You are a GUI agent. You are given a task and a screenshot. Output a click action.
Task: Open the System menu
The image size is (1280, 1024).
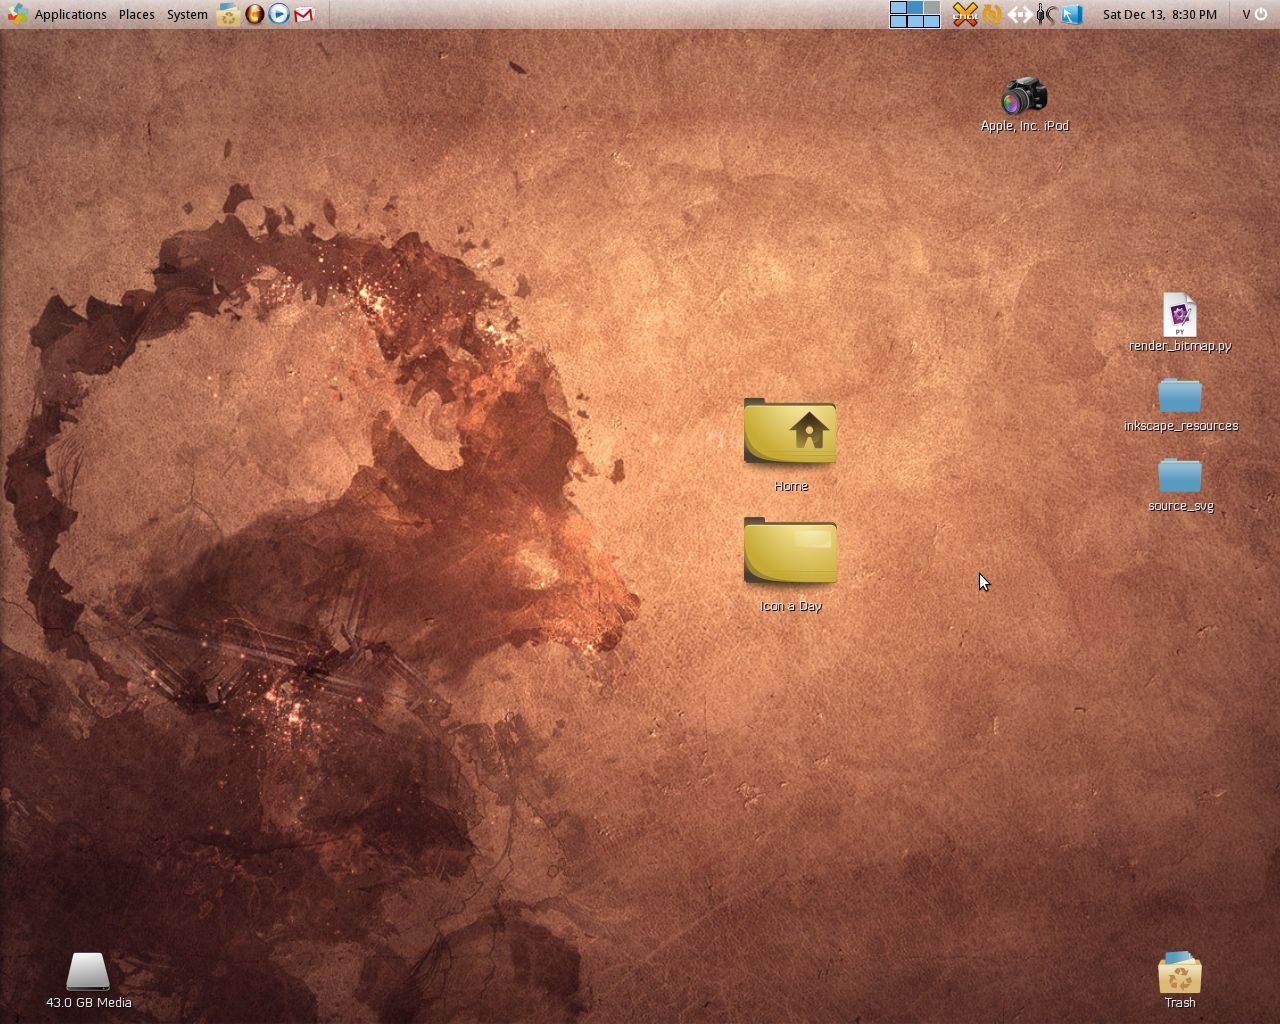187,14
